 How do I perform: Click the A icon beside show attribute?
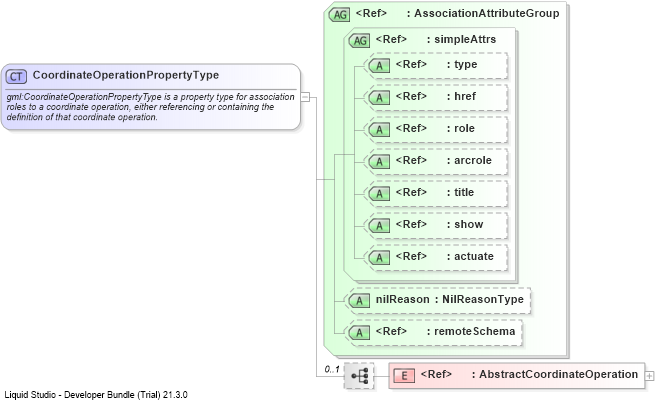tap(379, 225)
